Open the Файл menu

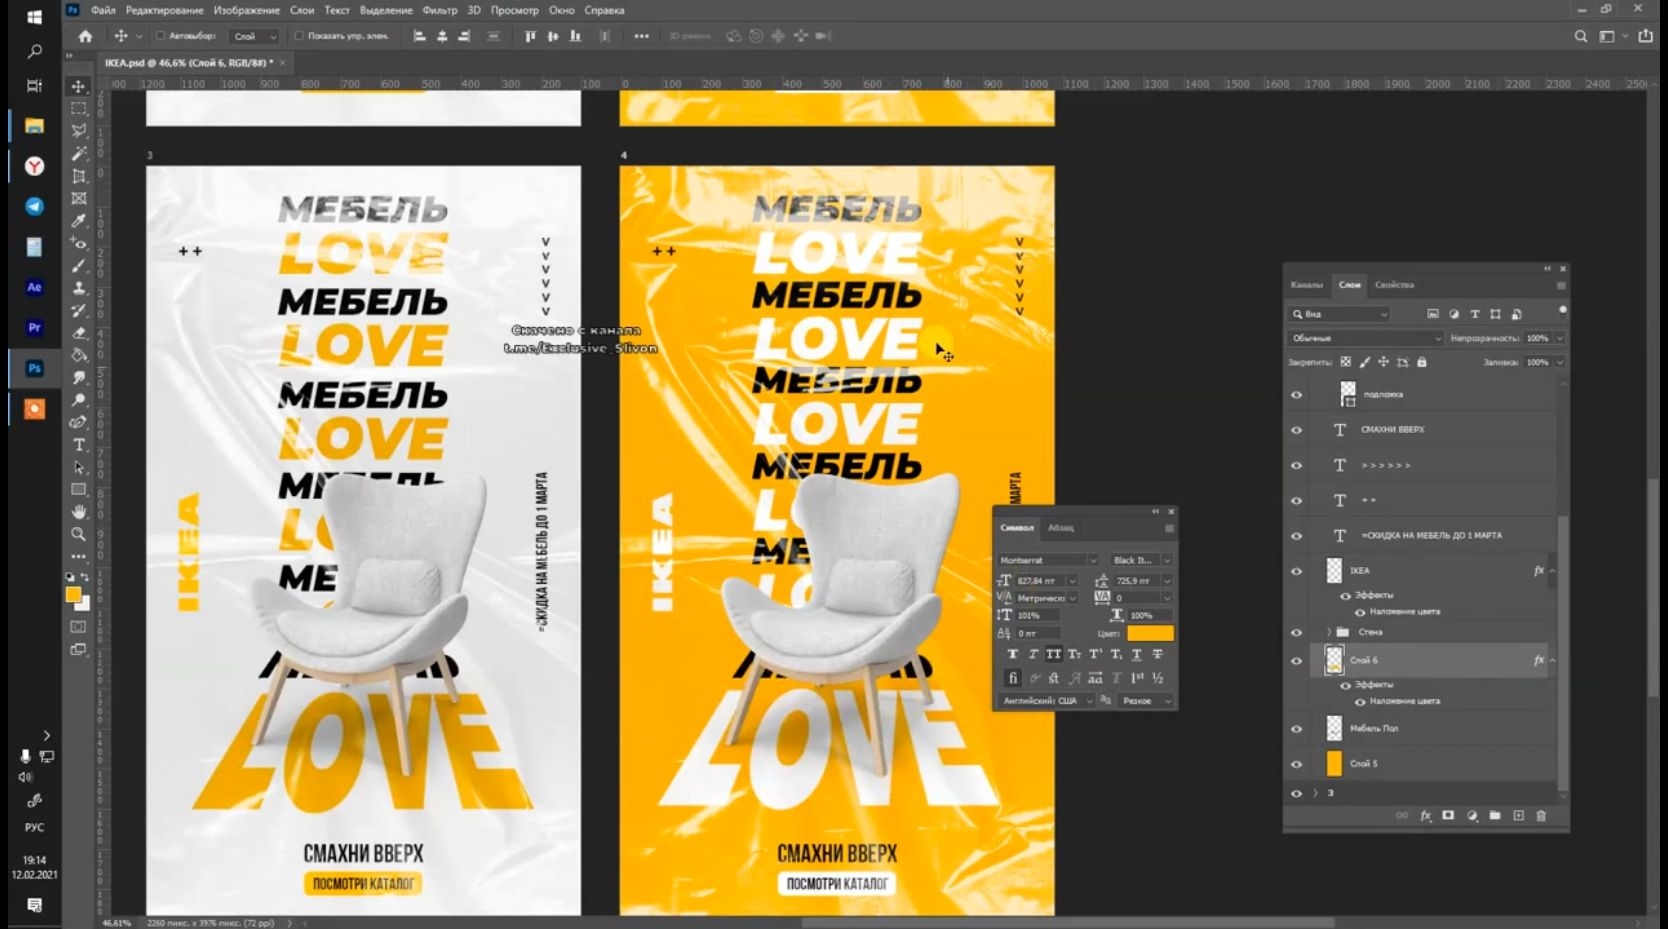point(103,10)
